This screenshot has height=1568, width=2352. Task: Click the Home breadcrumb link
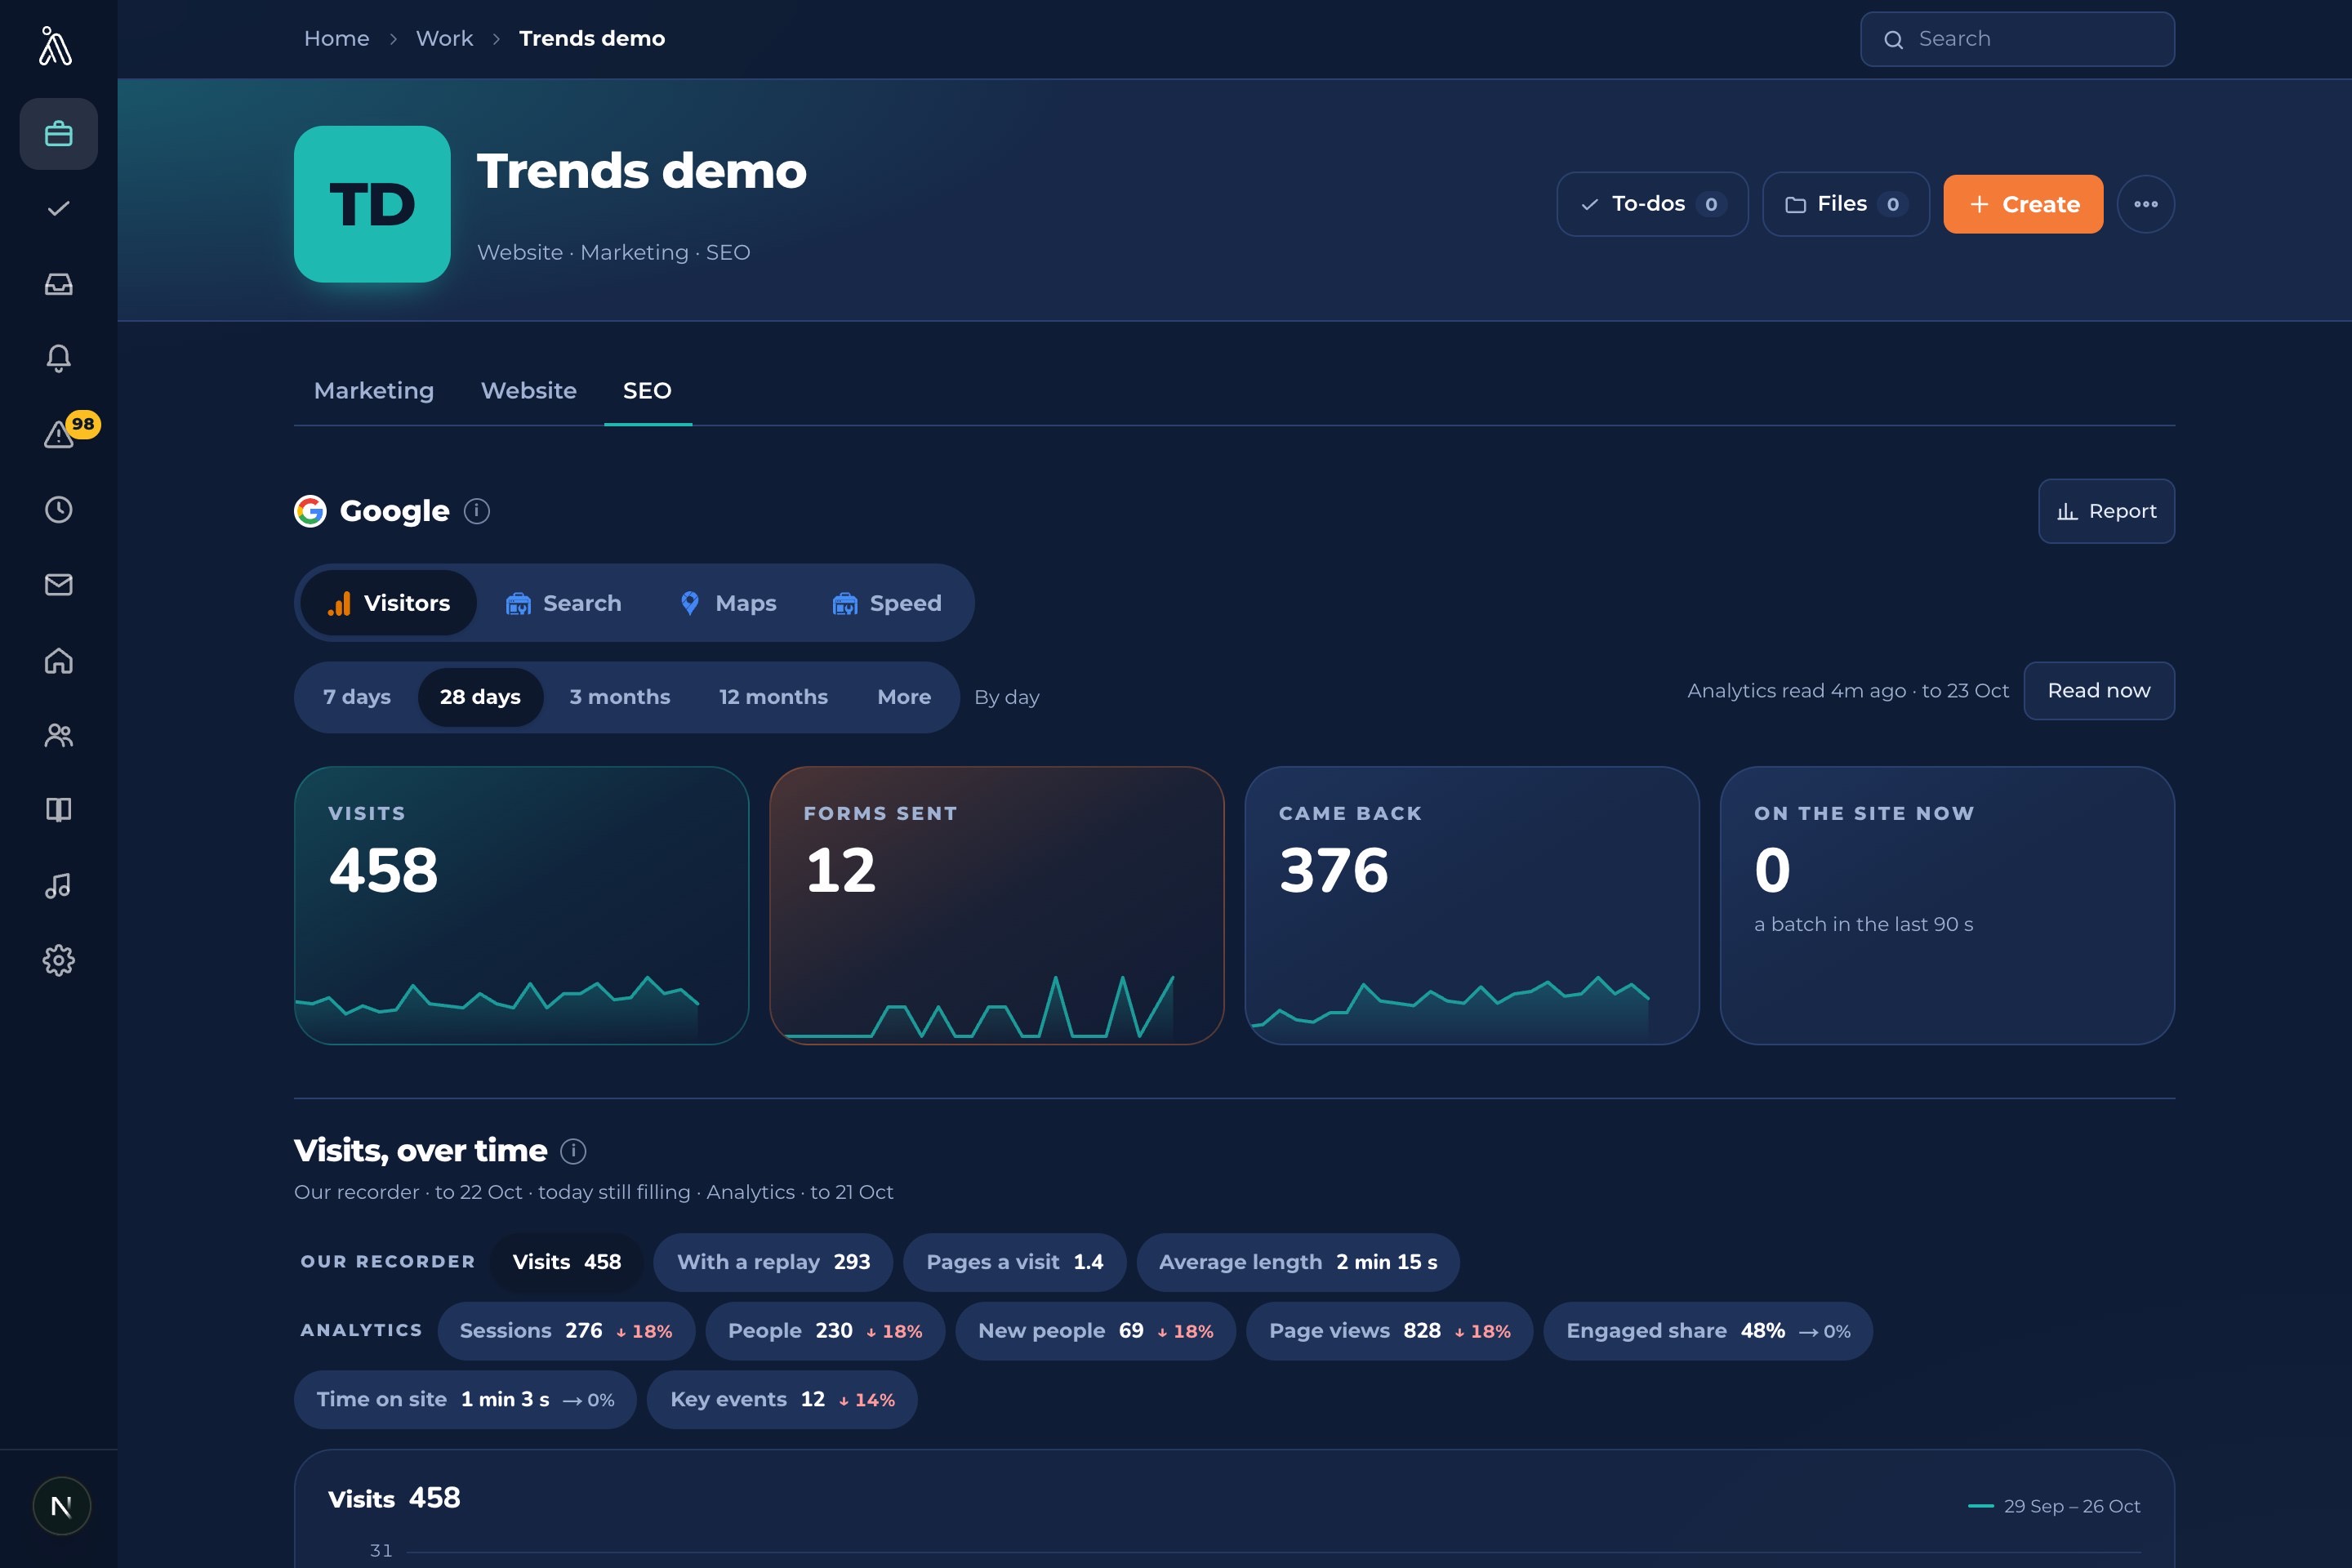337,39
